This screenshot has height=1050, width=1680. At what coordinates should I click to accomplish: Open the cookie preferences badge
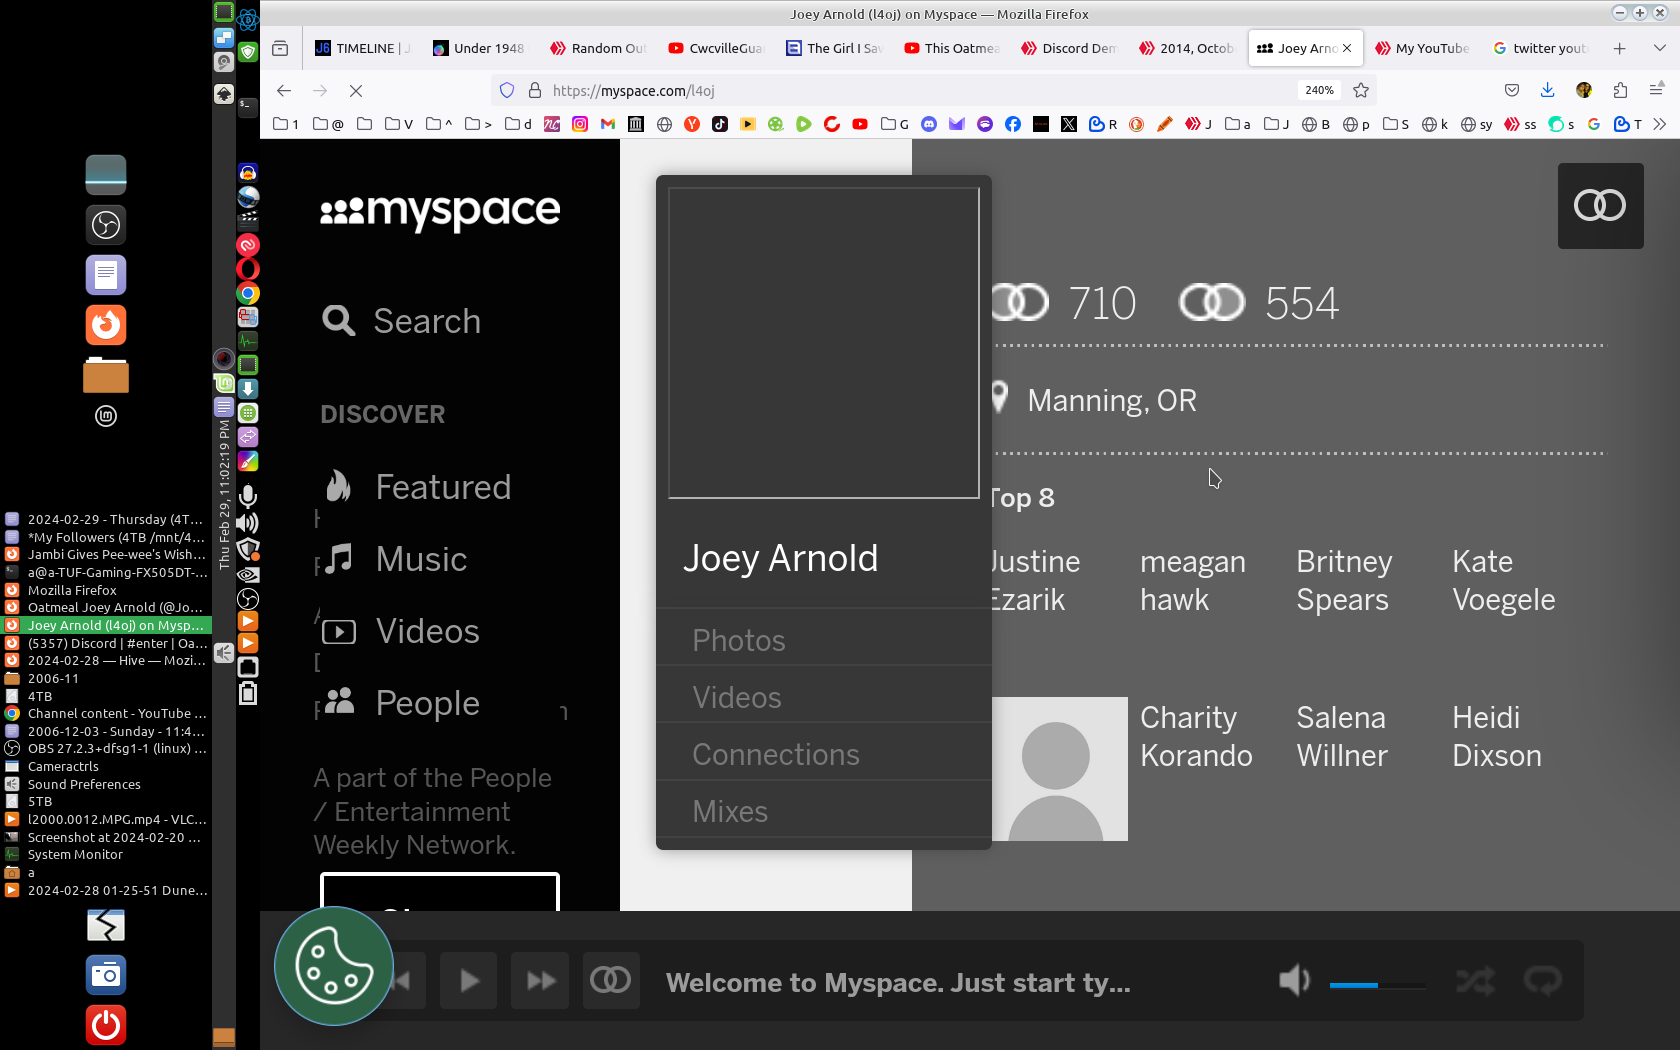click(x=334, y=966)
